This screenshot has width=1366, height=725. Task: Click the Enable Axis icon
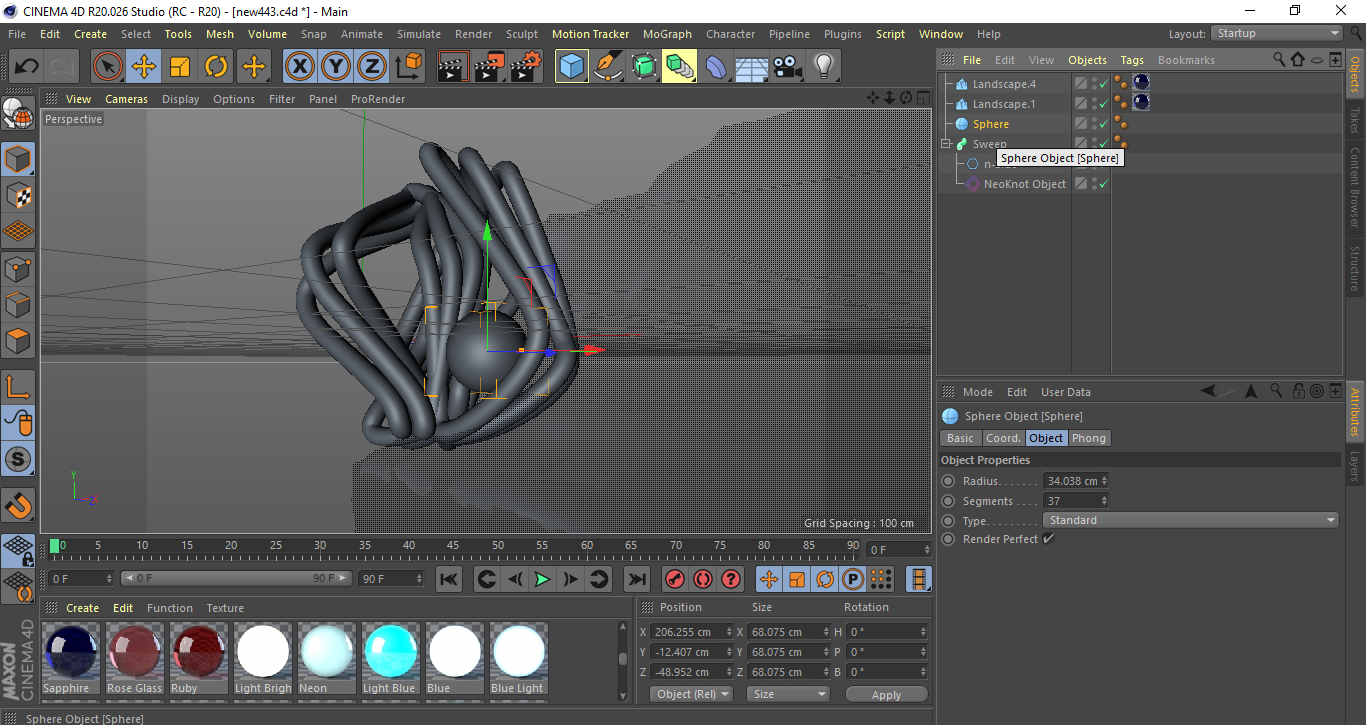(x=18, y=387)
